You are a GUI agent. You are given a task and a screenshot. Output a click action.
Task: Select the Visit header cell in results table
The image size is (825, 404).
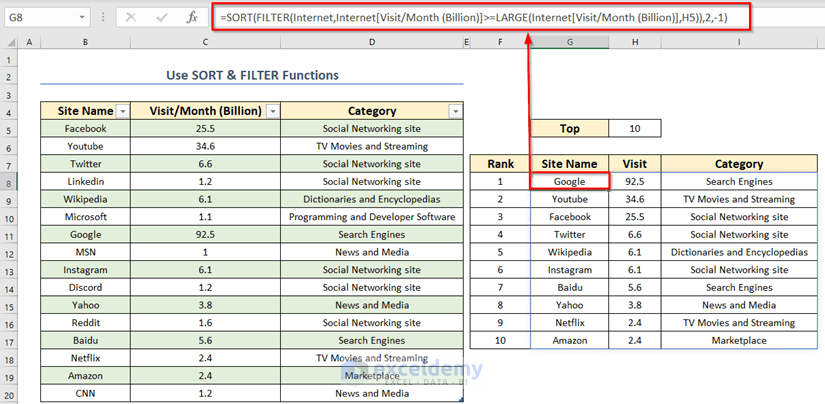pyautogui.click(x=635, y=164)
